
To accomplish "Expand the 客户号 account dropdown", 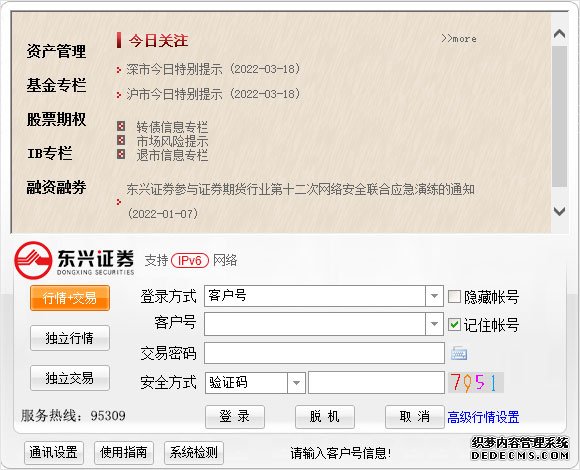I will click(434, 324).
